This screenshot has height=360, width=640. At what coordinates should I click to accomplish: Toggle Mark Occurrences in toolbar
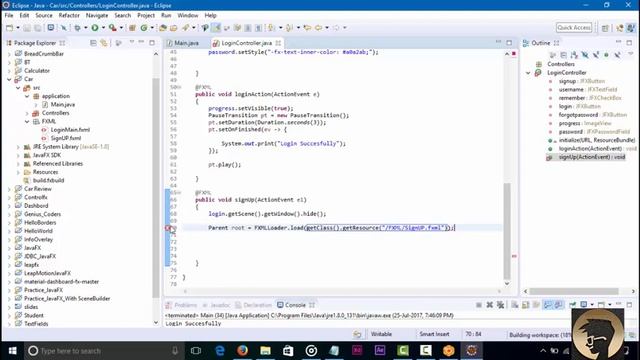click(216, 28)
